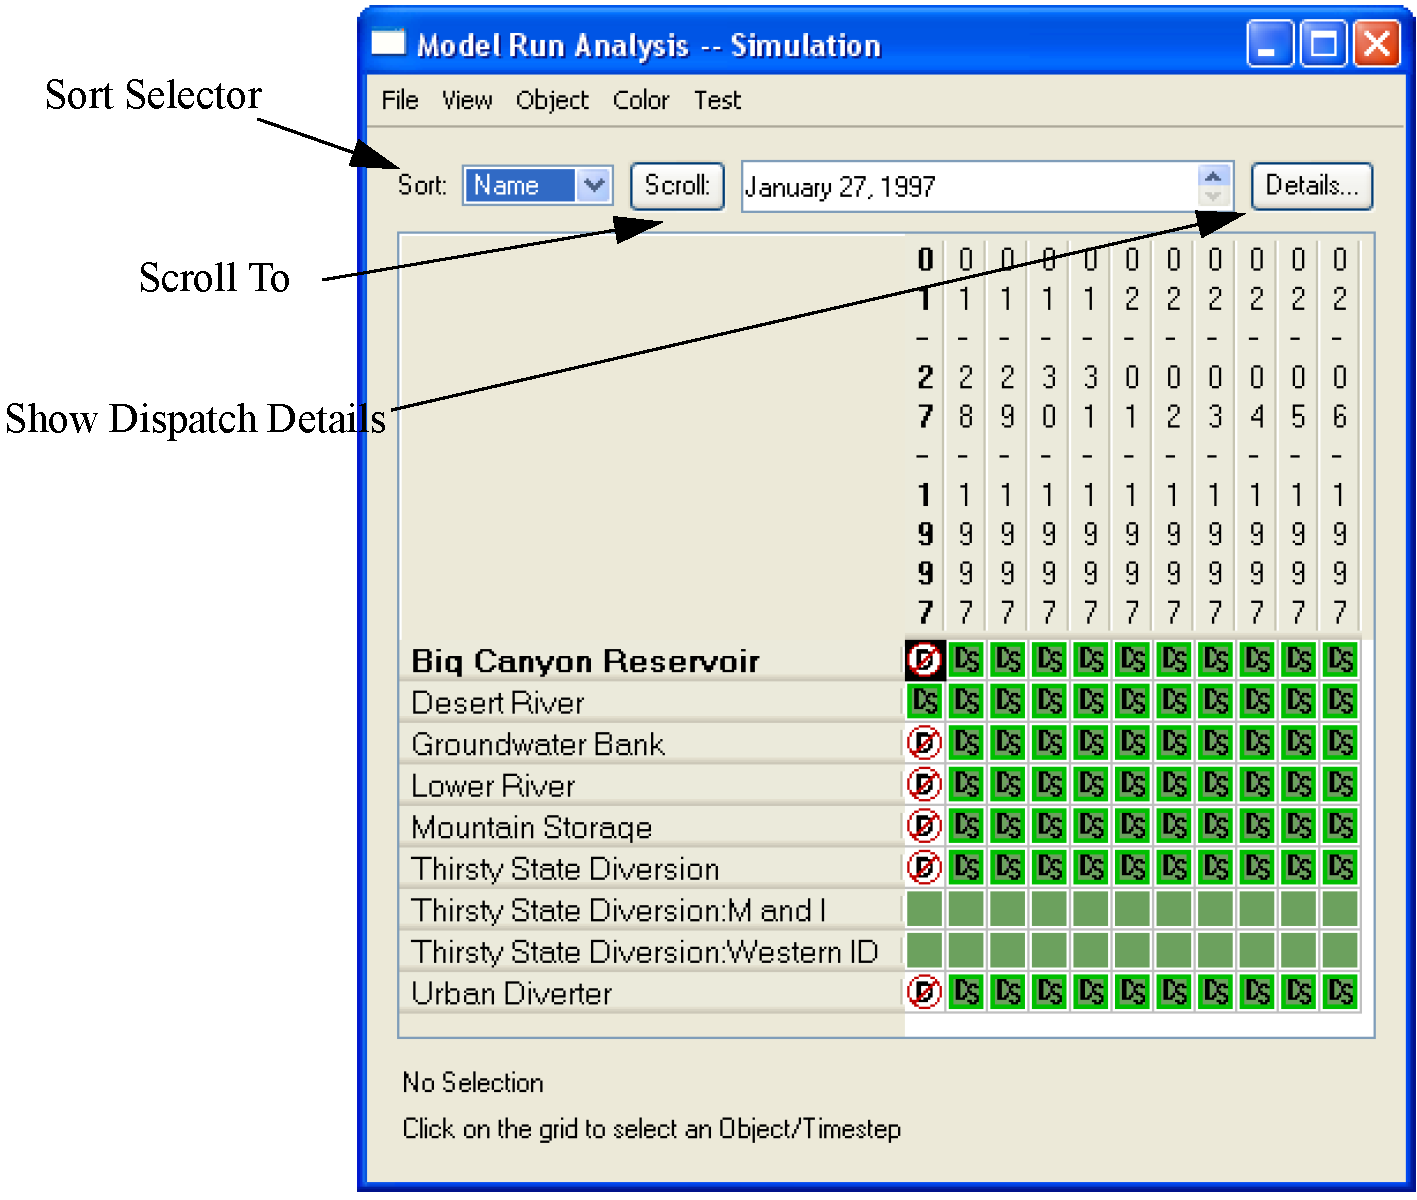Screen dimensions: 1417x1200
Task: Open the Object menu
Action: (552, 100)
